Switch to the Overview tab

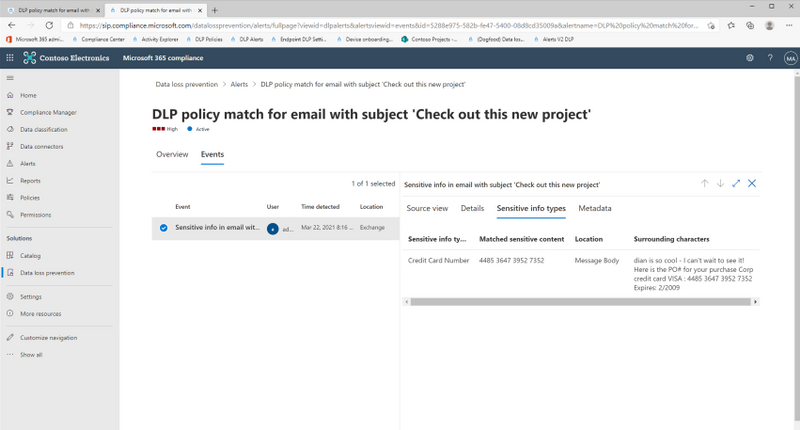click(x=172, y=155)
